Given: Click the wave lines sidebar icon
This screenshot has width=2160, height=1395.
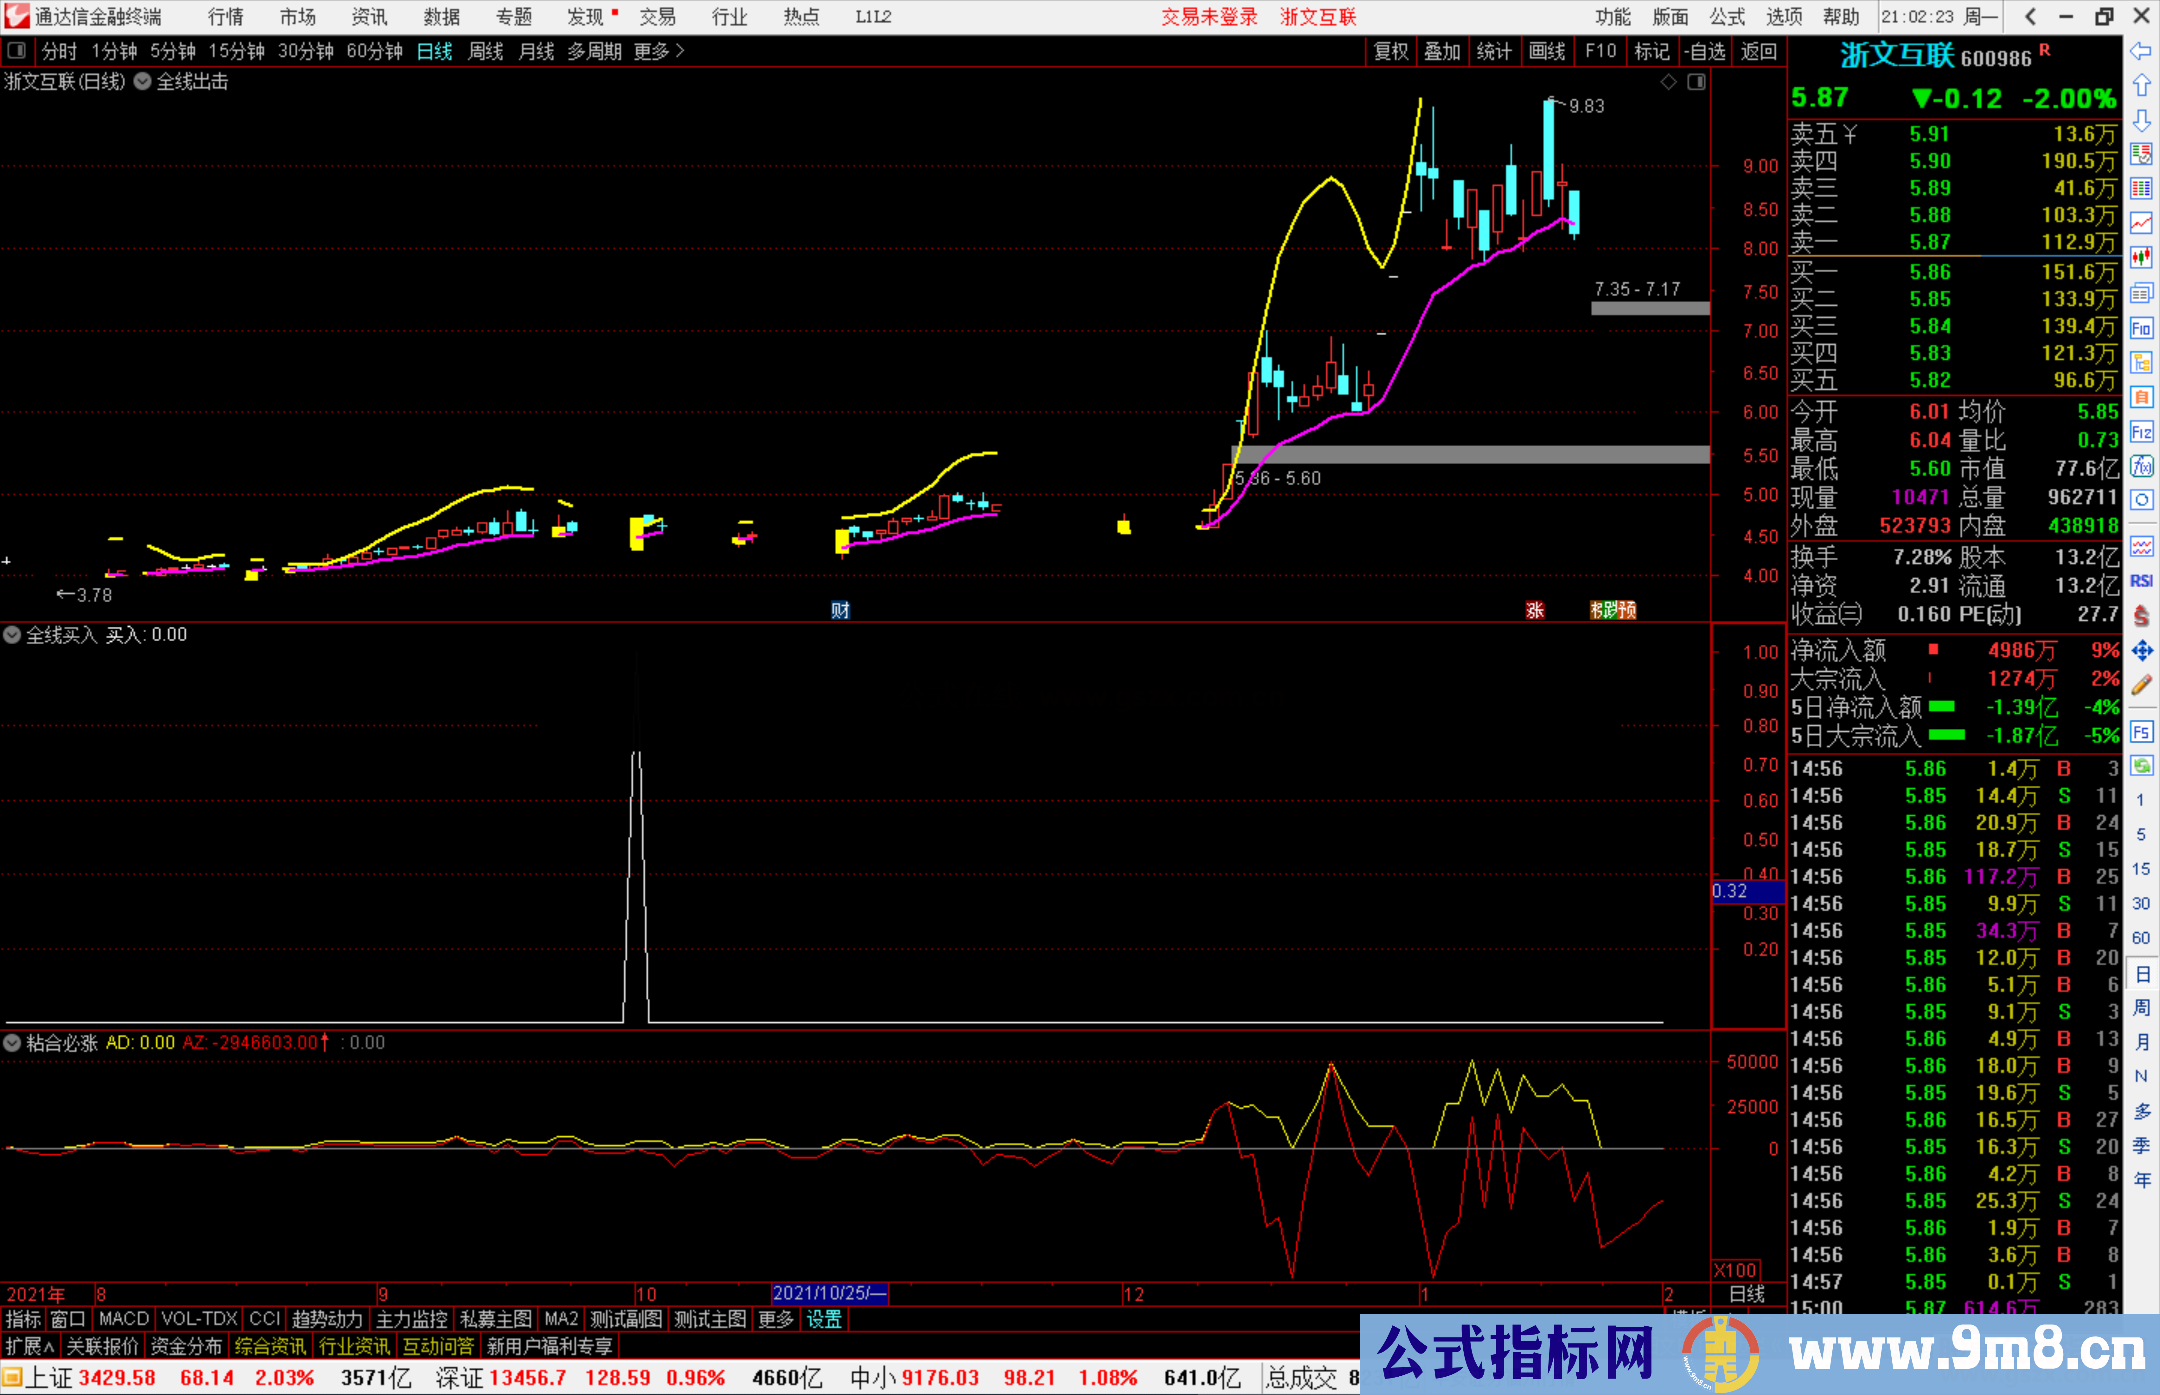Looking at the screenshot, I should pyautogui.click(x=2141, y=546).
